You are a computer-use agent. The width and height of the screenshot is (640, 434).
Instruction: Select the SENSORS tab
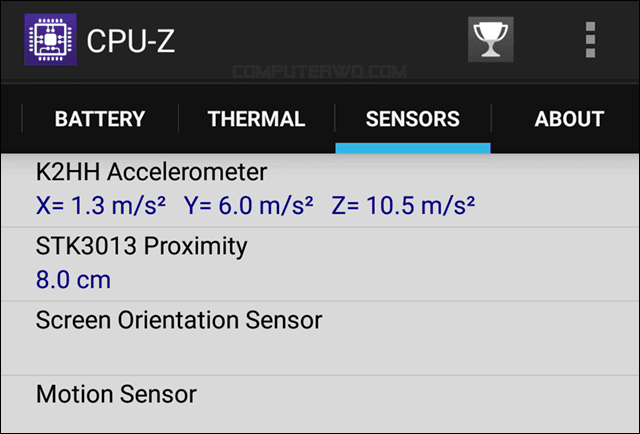click(413, 119)
